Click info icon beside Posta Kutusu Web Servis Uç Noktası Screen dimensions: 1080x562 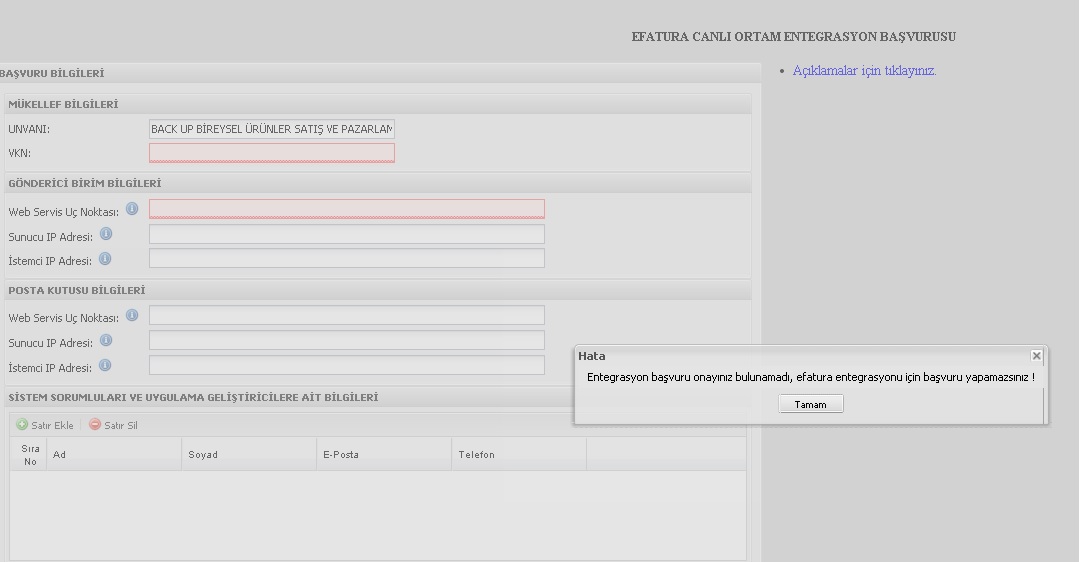[132, 316]
